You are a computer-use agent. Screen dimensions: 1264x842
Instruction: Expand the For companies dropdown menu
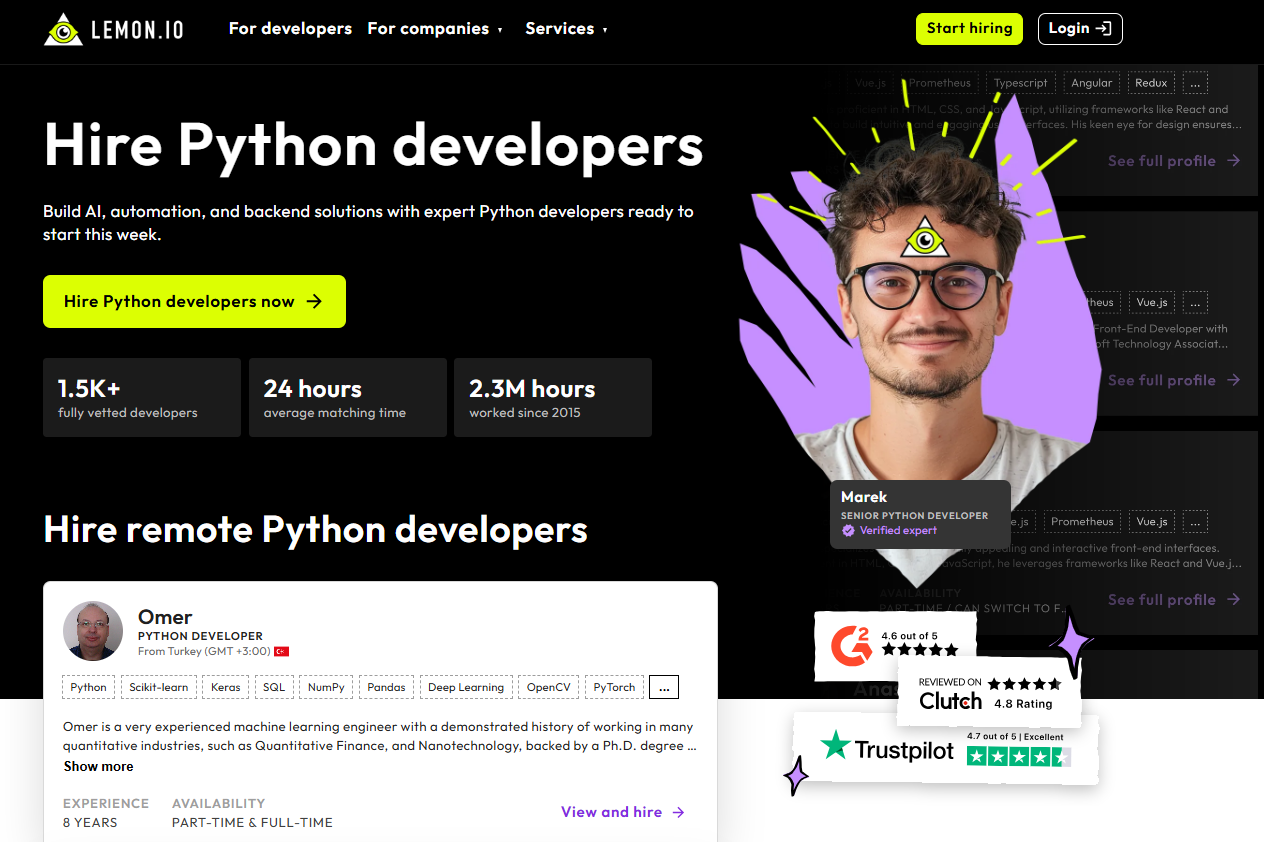435,29
